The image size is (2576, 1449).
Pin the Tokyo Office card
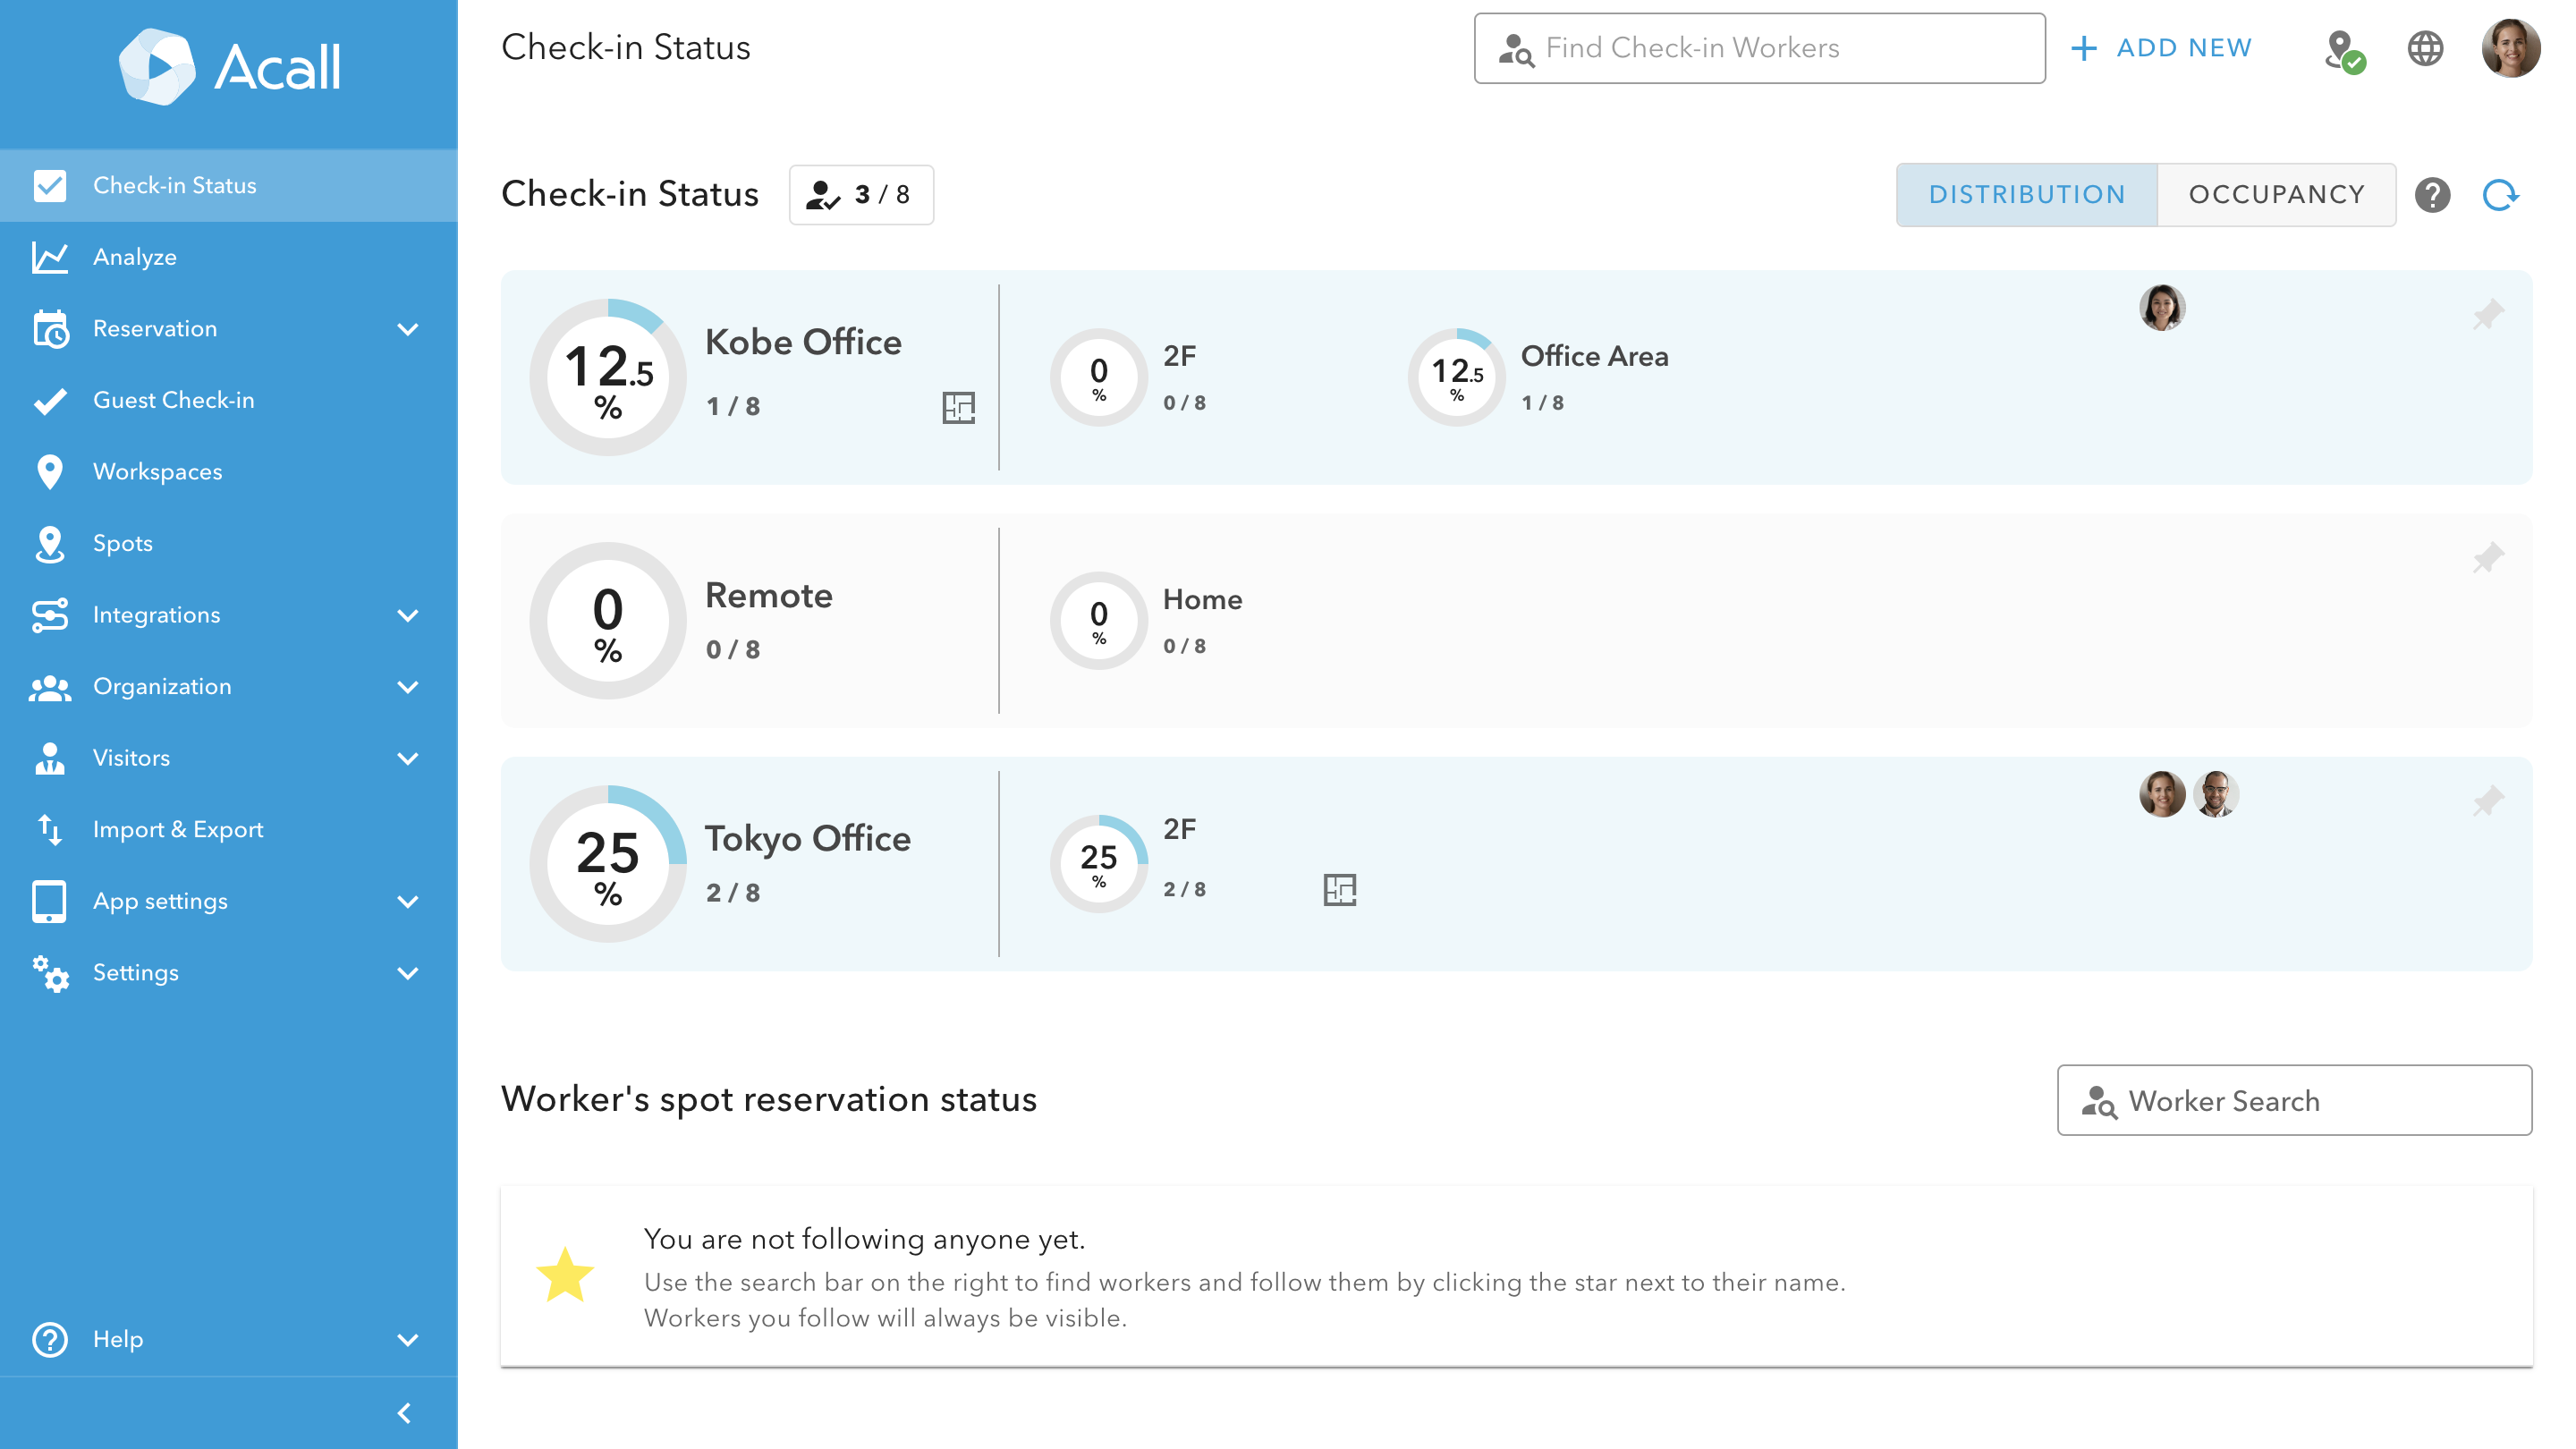tap(2489, 800)
